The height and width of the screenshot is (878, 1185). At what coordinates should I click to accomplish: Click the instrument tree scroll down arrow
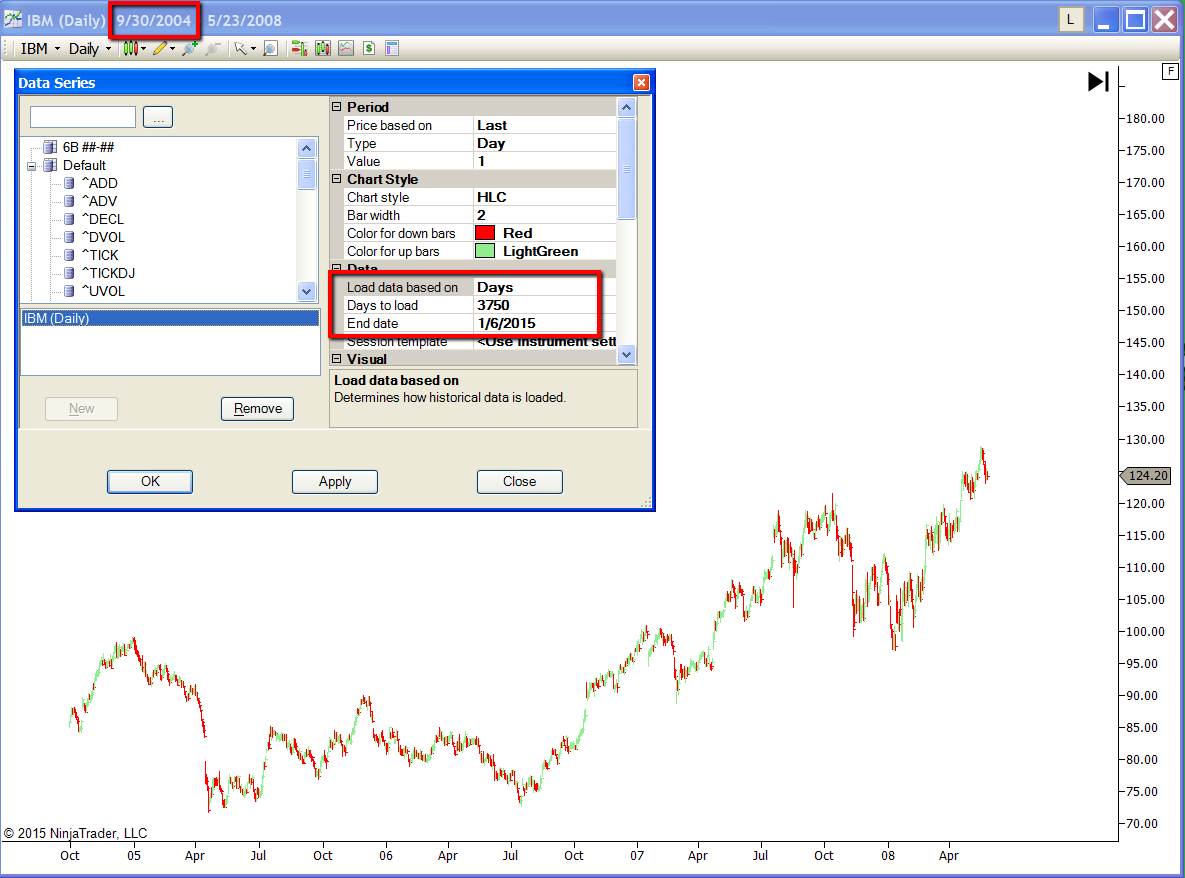[x=306, y=291]
